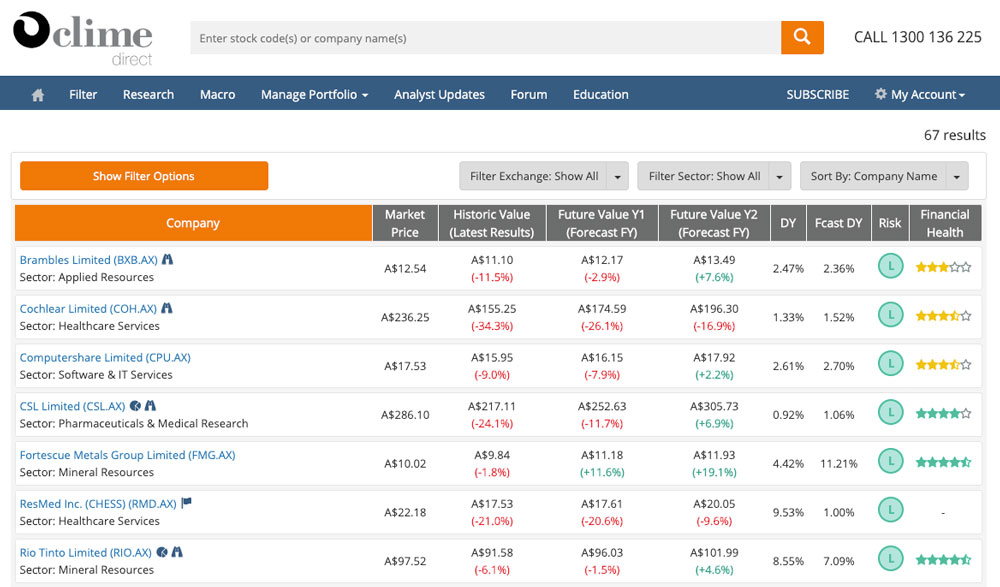This screenshot has width=1000, height=587.
Task: Click Fortescue financial health green stars
Action: pyautogui.click(x=943, y=462)
